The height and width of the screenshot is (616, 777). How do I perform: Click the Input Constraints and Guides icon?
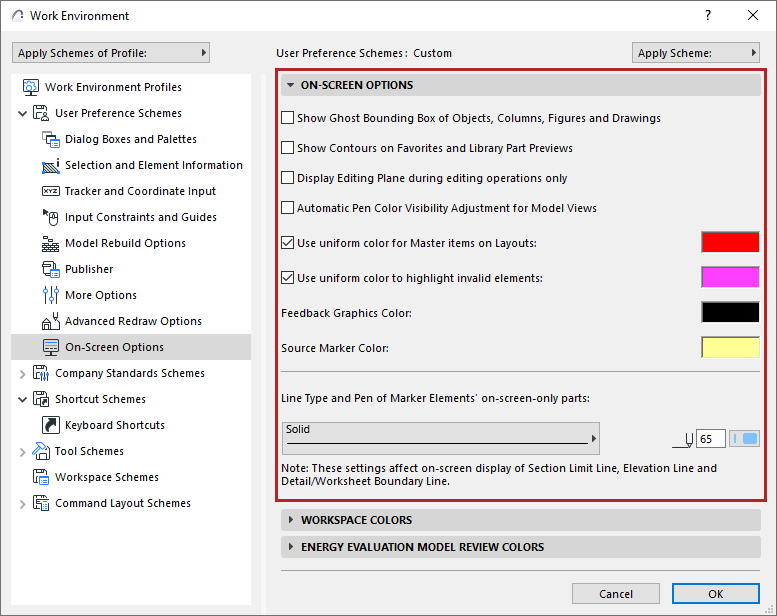(x=51, y=217)
